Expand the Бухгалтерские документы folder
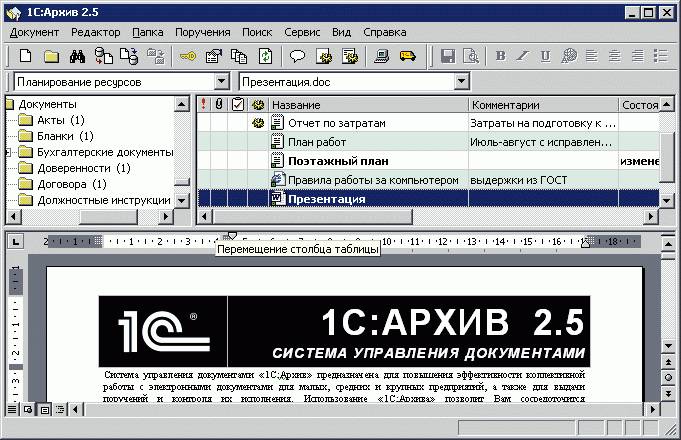This screenshot has height=440, width=681. 8,152
